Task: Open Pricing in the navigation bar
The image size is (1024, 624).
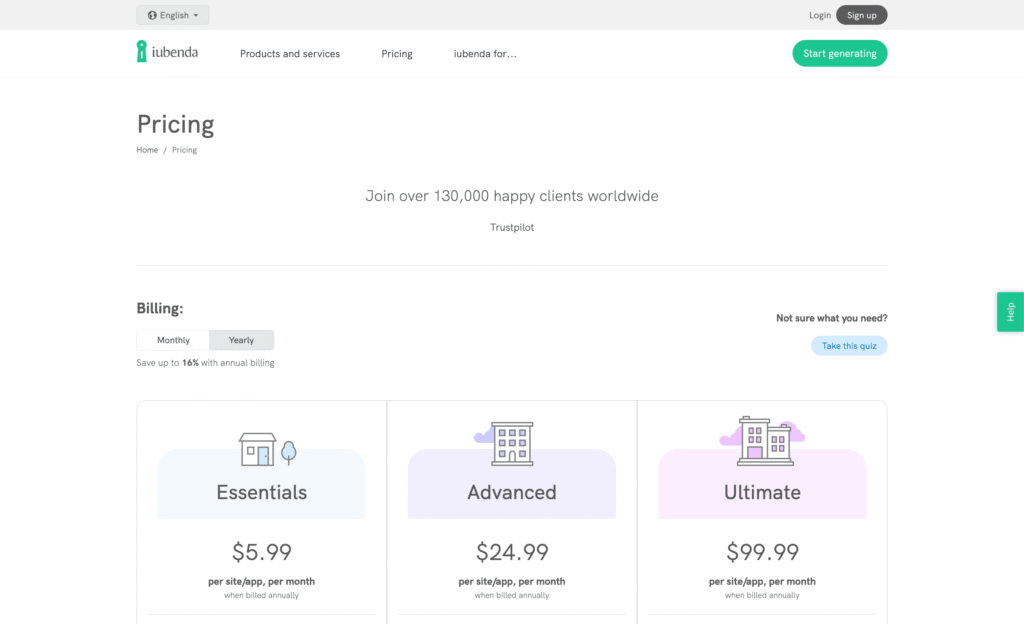Action: point(397,54)
